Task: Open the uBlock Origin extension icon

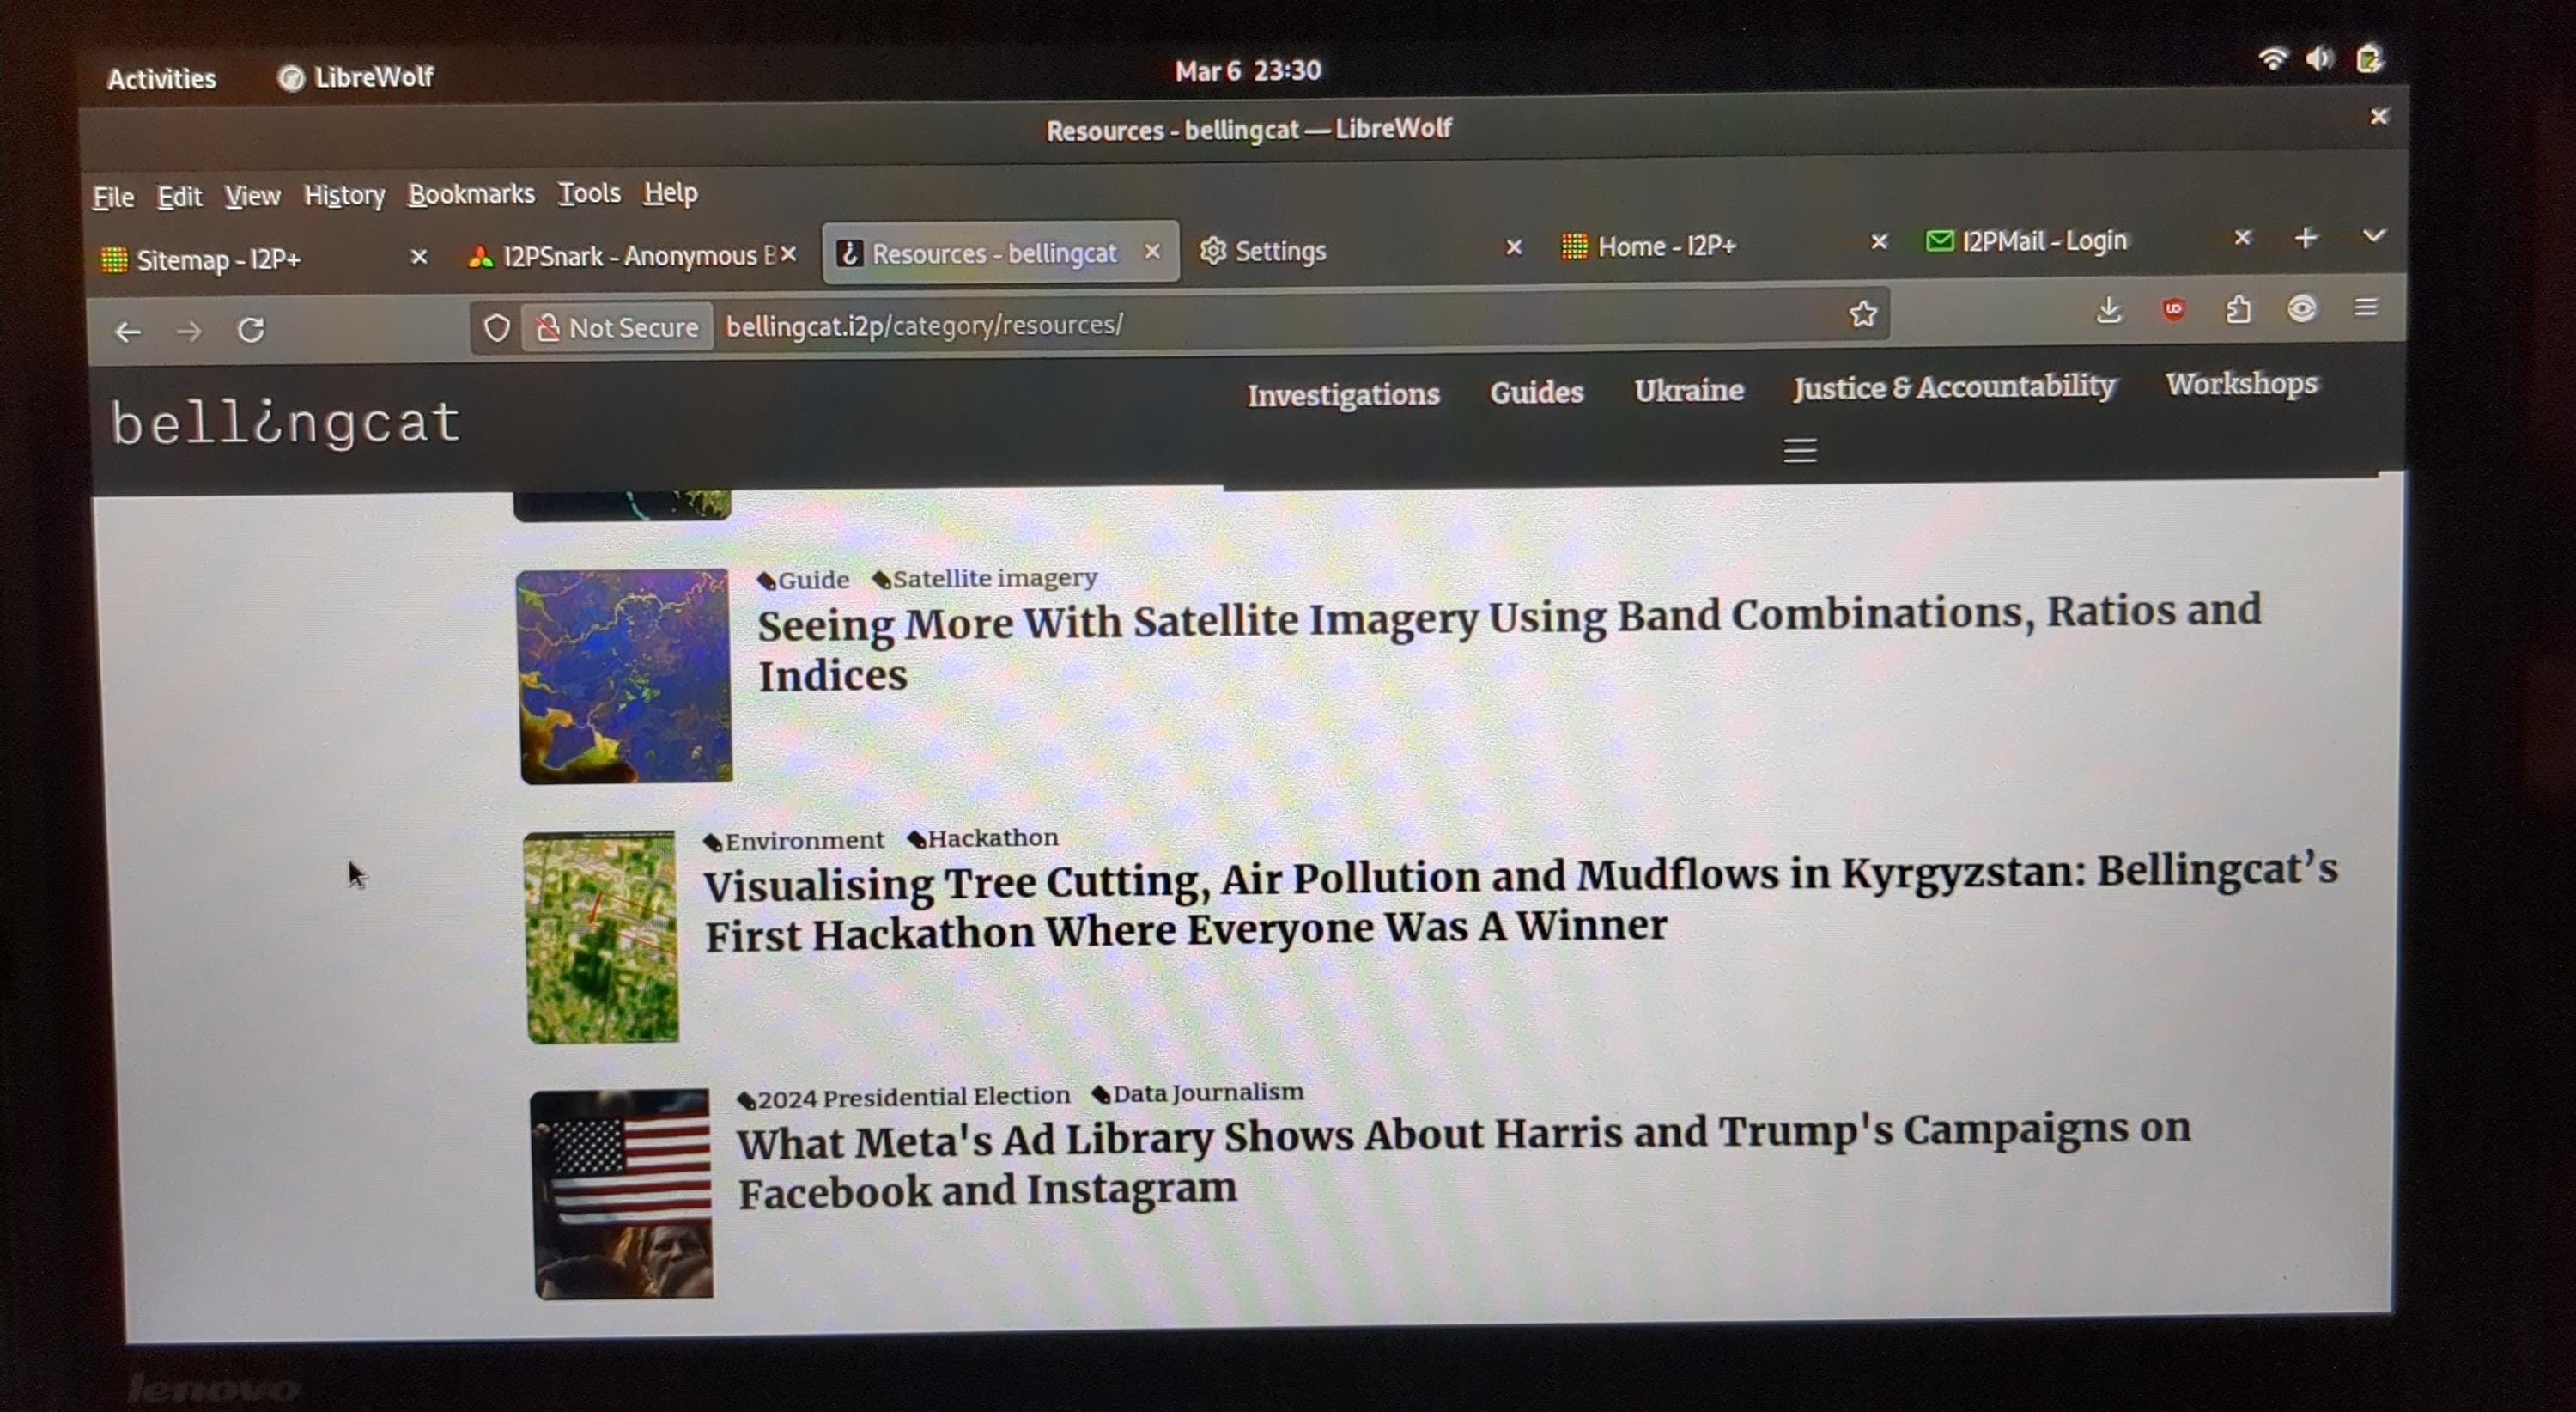Action: 2174,309
